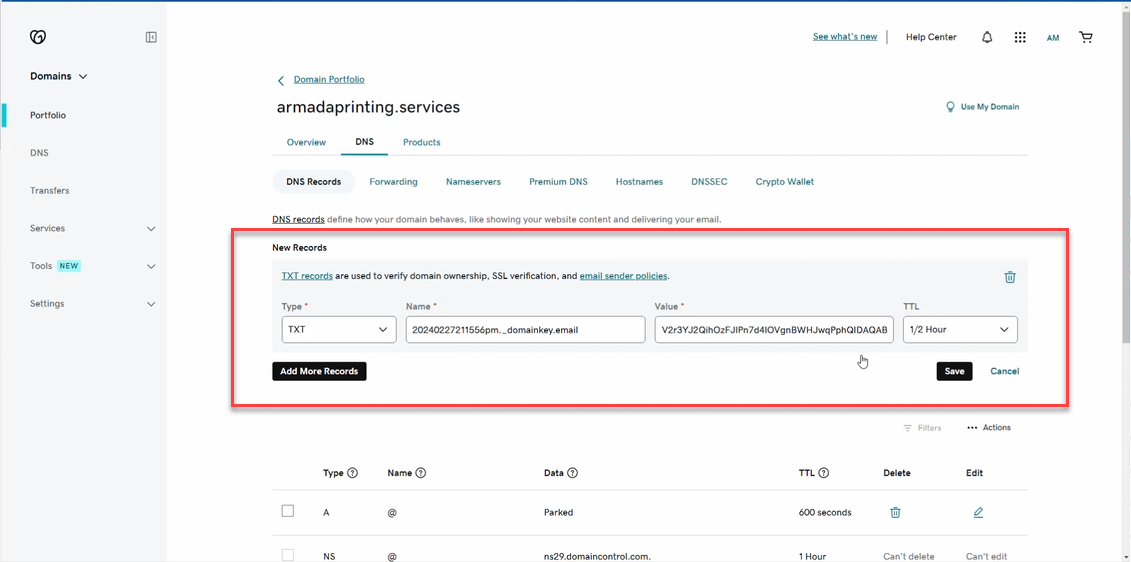Switch to the DNSSEC sub-tab

(x=709, y=182)
